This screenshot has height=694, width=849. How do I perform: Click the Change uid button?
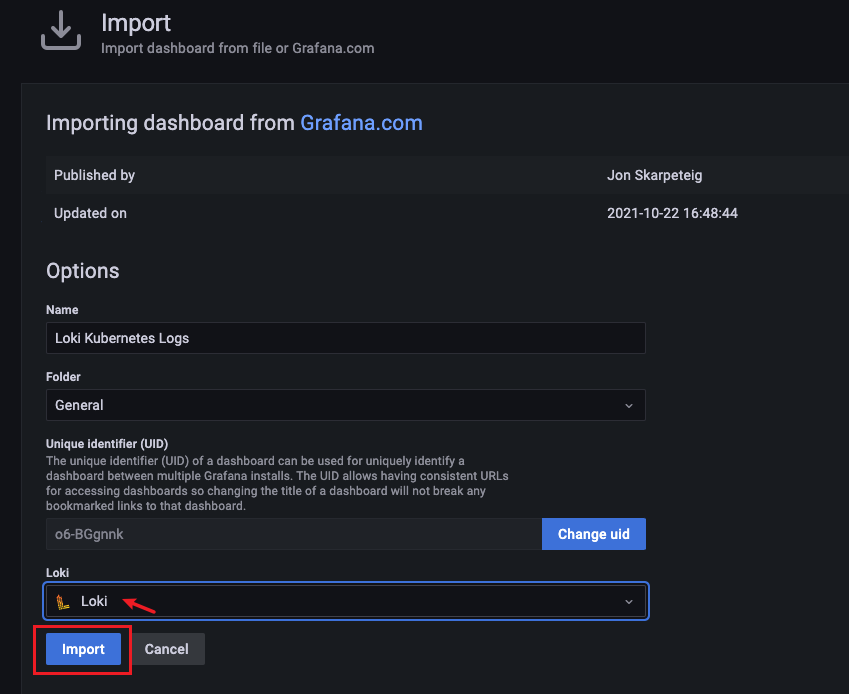tap(593, 534)
